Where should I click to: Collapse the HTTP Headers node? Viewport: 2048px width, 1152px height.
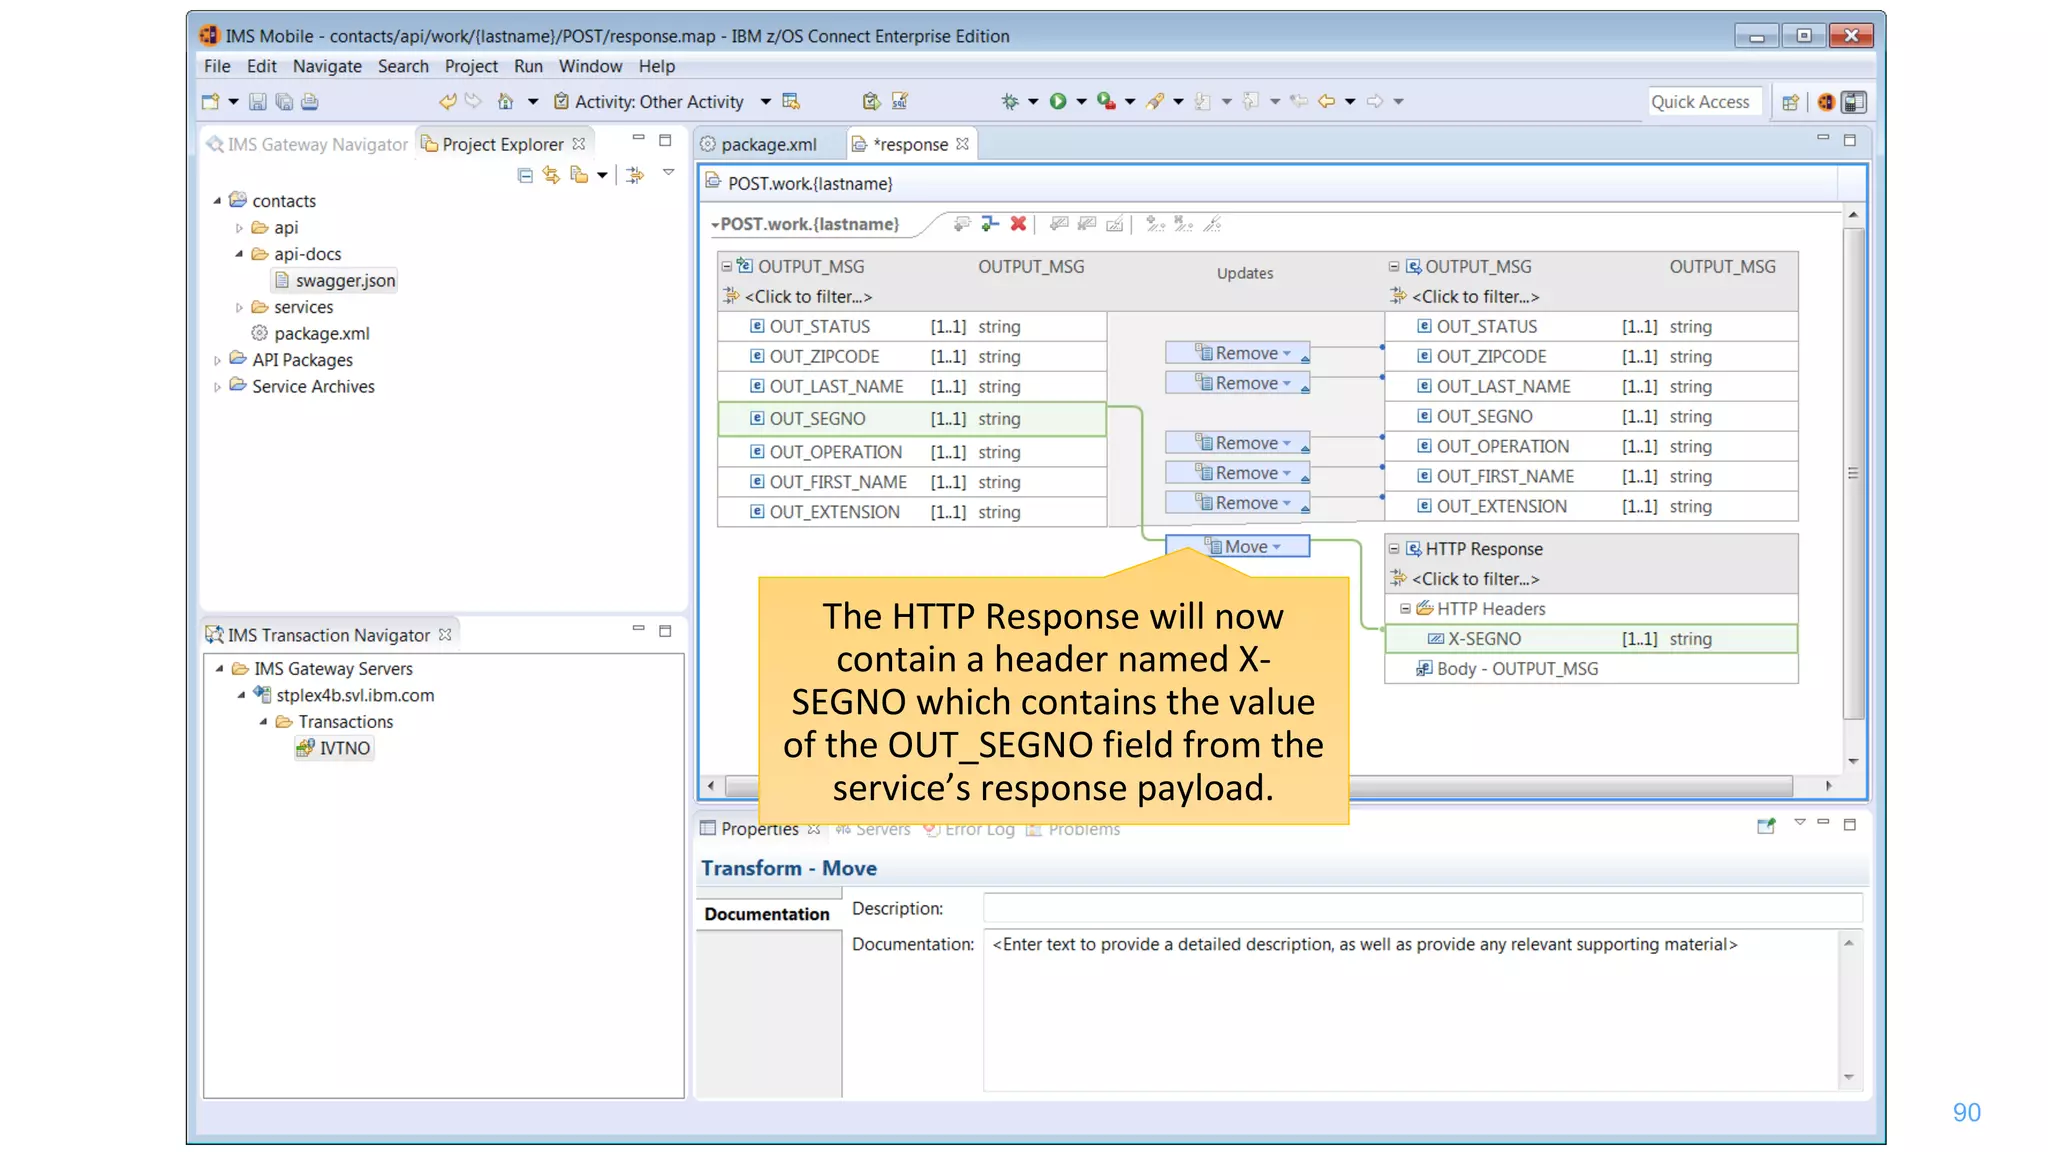[x=1405, y=608]
